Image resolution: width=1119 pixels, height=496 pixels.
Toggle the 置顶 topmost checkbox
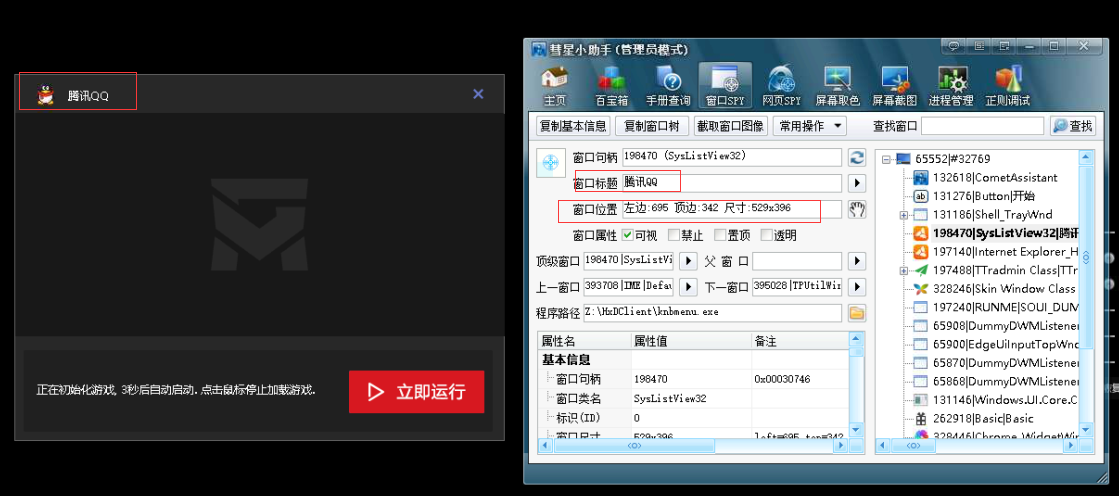720,235
